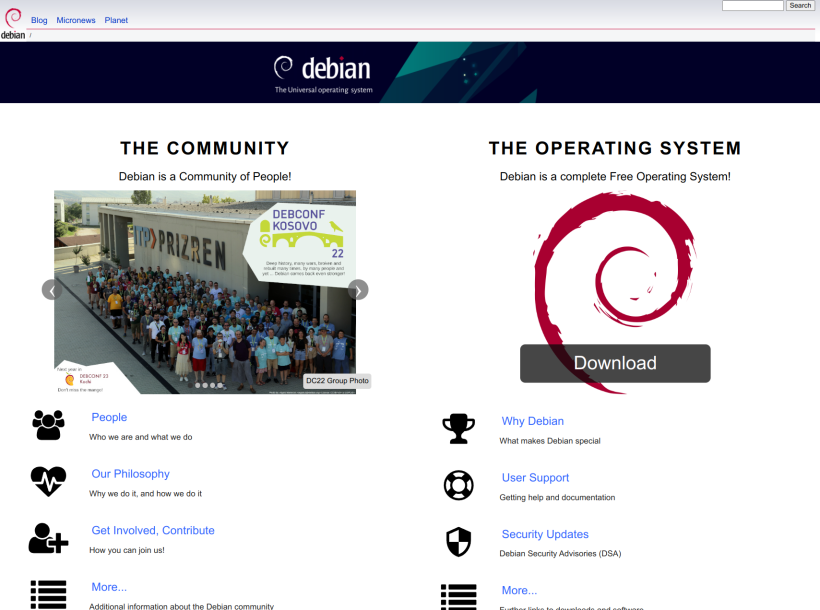The height and width of the screenshot is (610, 820).
Task: Open operating system More... link
Action: pos(519,590)
